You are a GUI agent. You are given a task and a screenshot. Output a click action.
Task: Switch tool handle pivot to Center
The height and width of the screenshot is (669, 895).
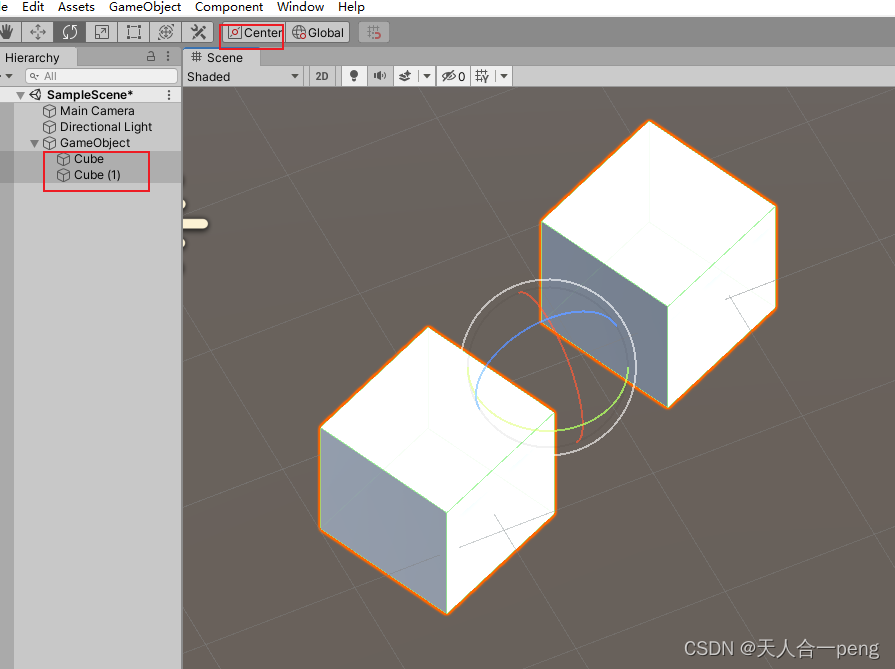pyautogui.click(x=251, y=31)
